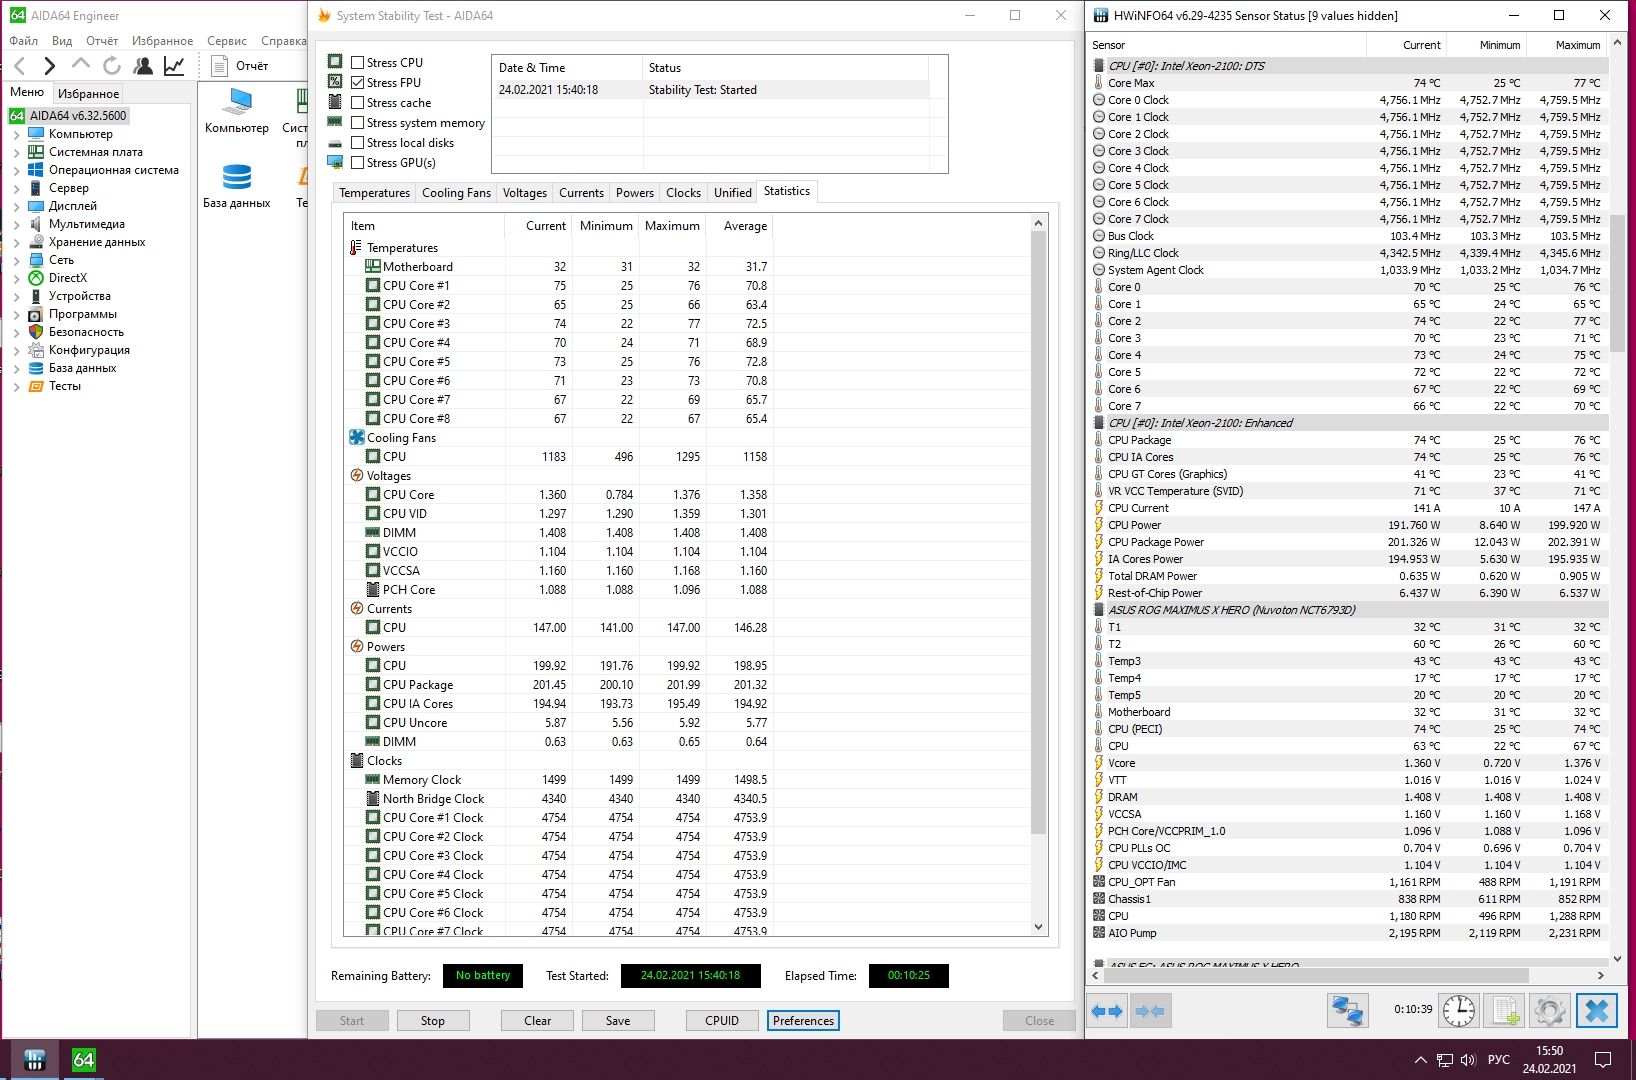Click the HWiNFO horizontal scrollbar thumb
1636x1080 pixels.
click(x=1316, y=975)
